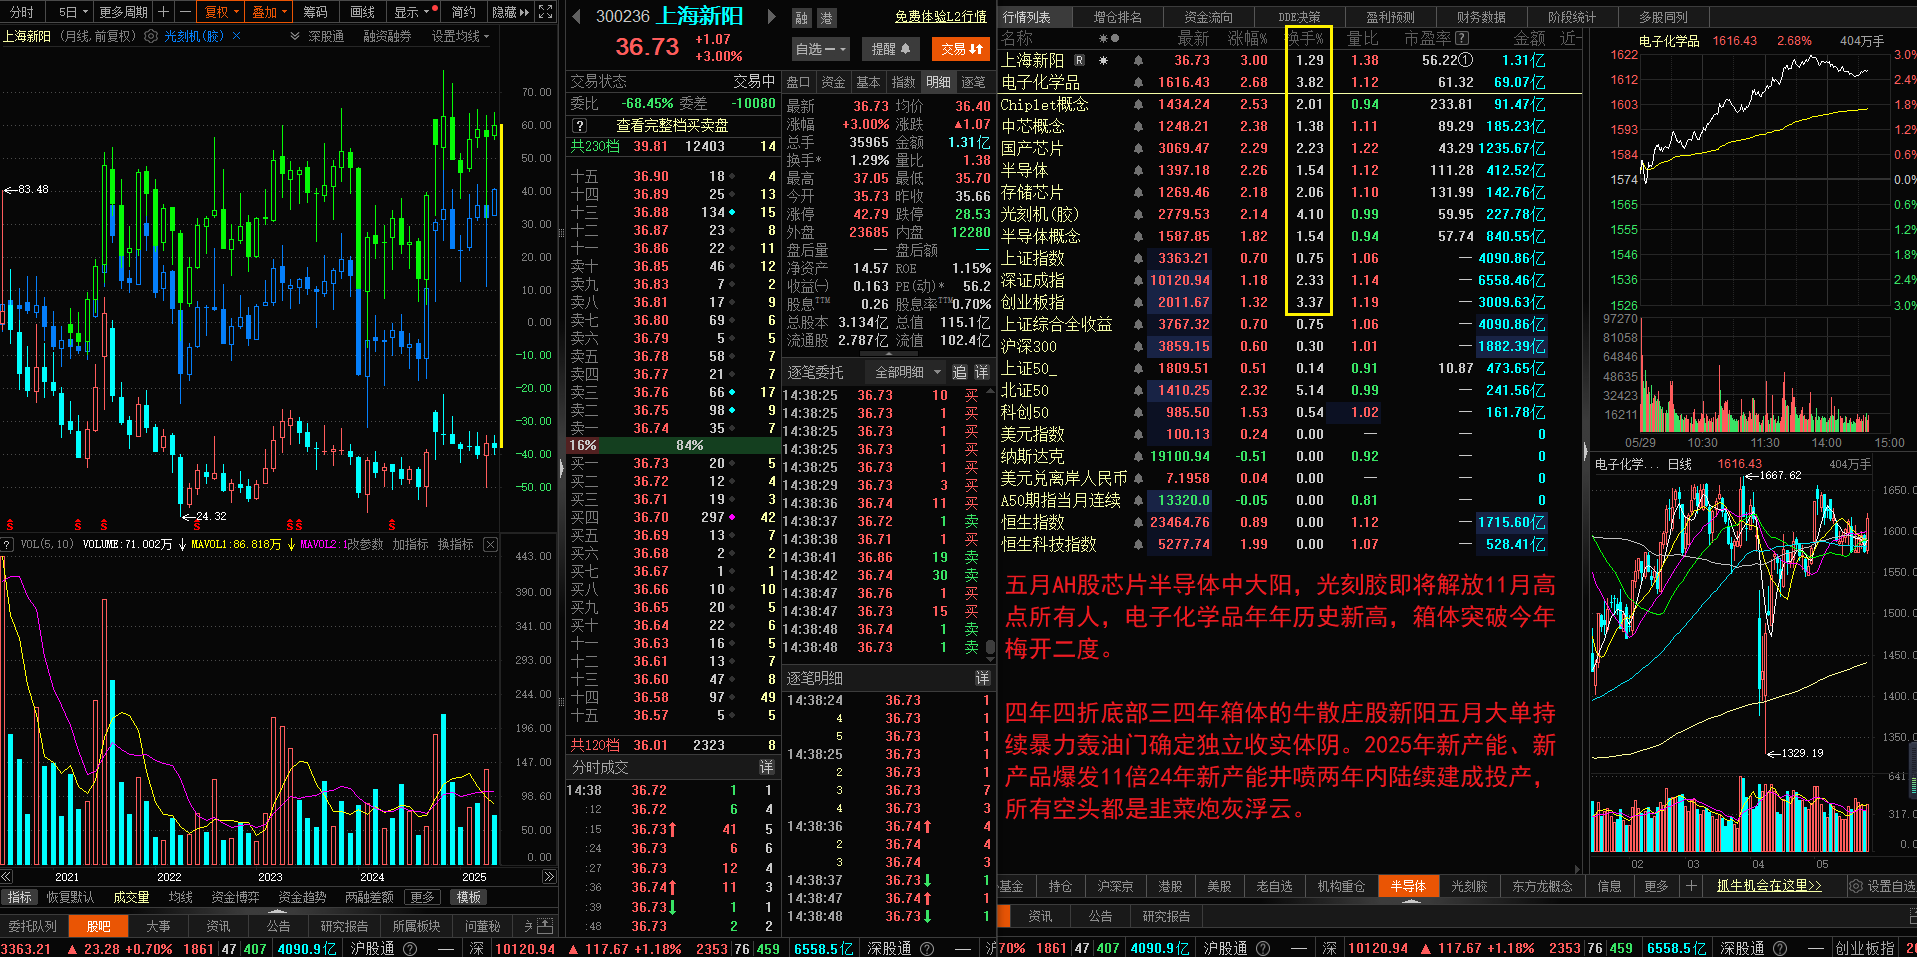Click bell icon in 半导体 watchlist row
Image resolution: width=1917 pixels, height=957 pixels.
1138,170
